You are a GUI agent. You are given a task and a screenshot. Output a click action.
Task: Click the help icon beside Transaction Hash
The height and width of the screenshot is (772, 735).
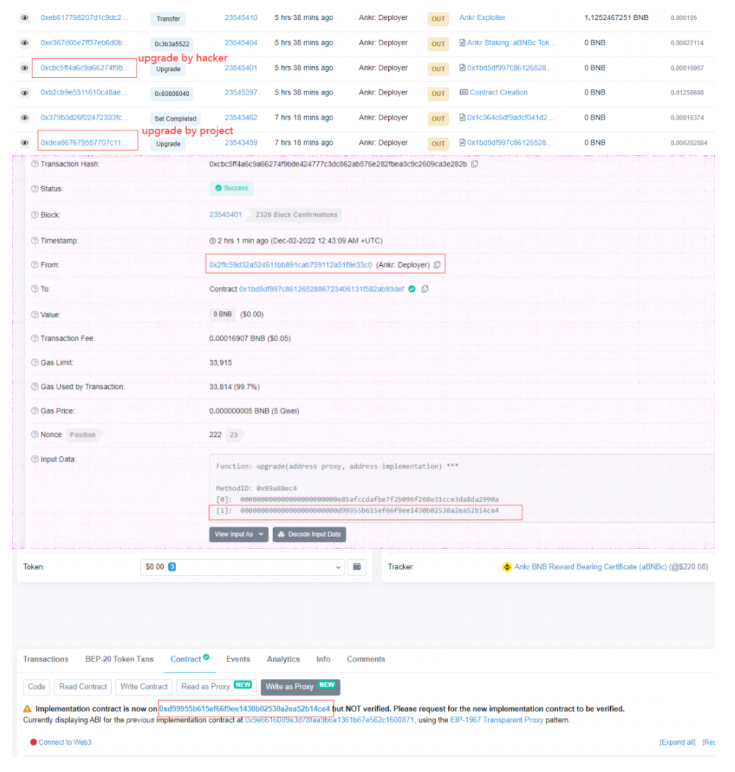coord(35,164)
